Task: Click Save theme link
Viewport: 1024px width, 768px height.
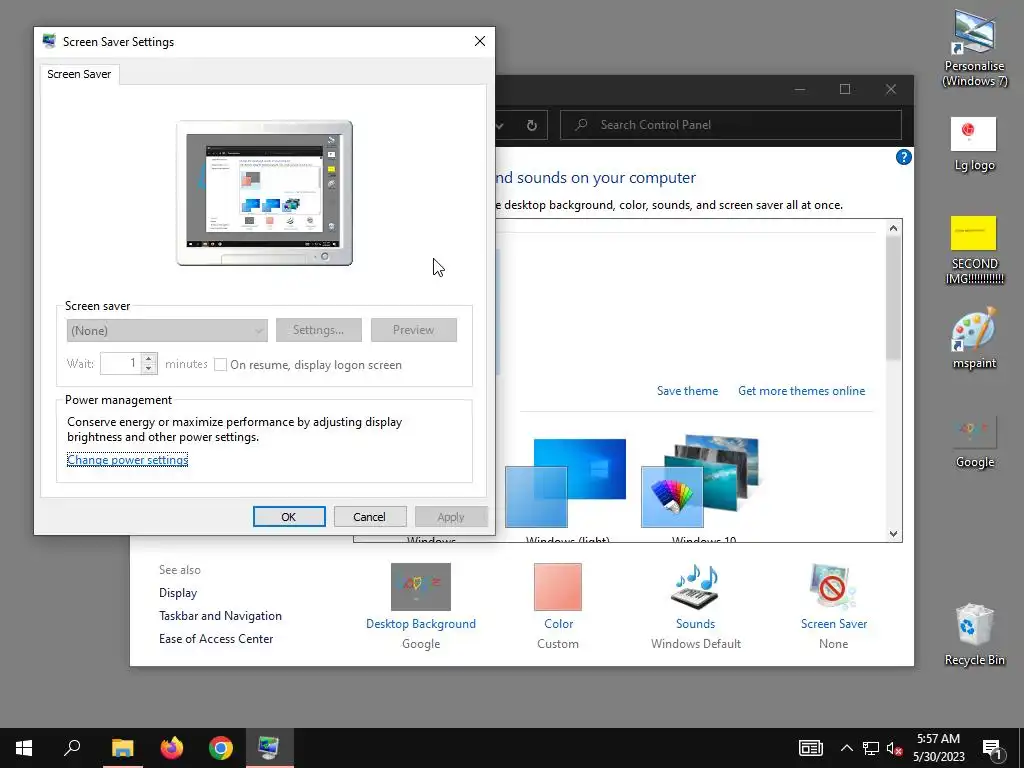Action: 687,391
